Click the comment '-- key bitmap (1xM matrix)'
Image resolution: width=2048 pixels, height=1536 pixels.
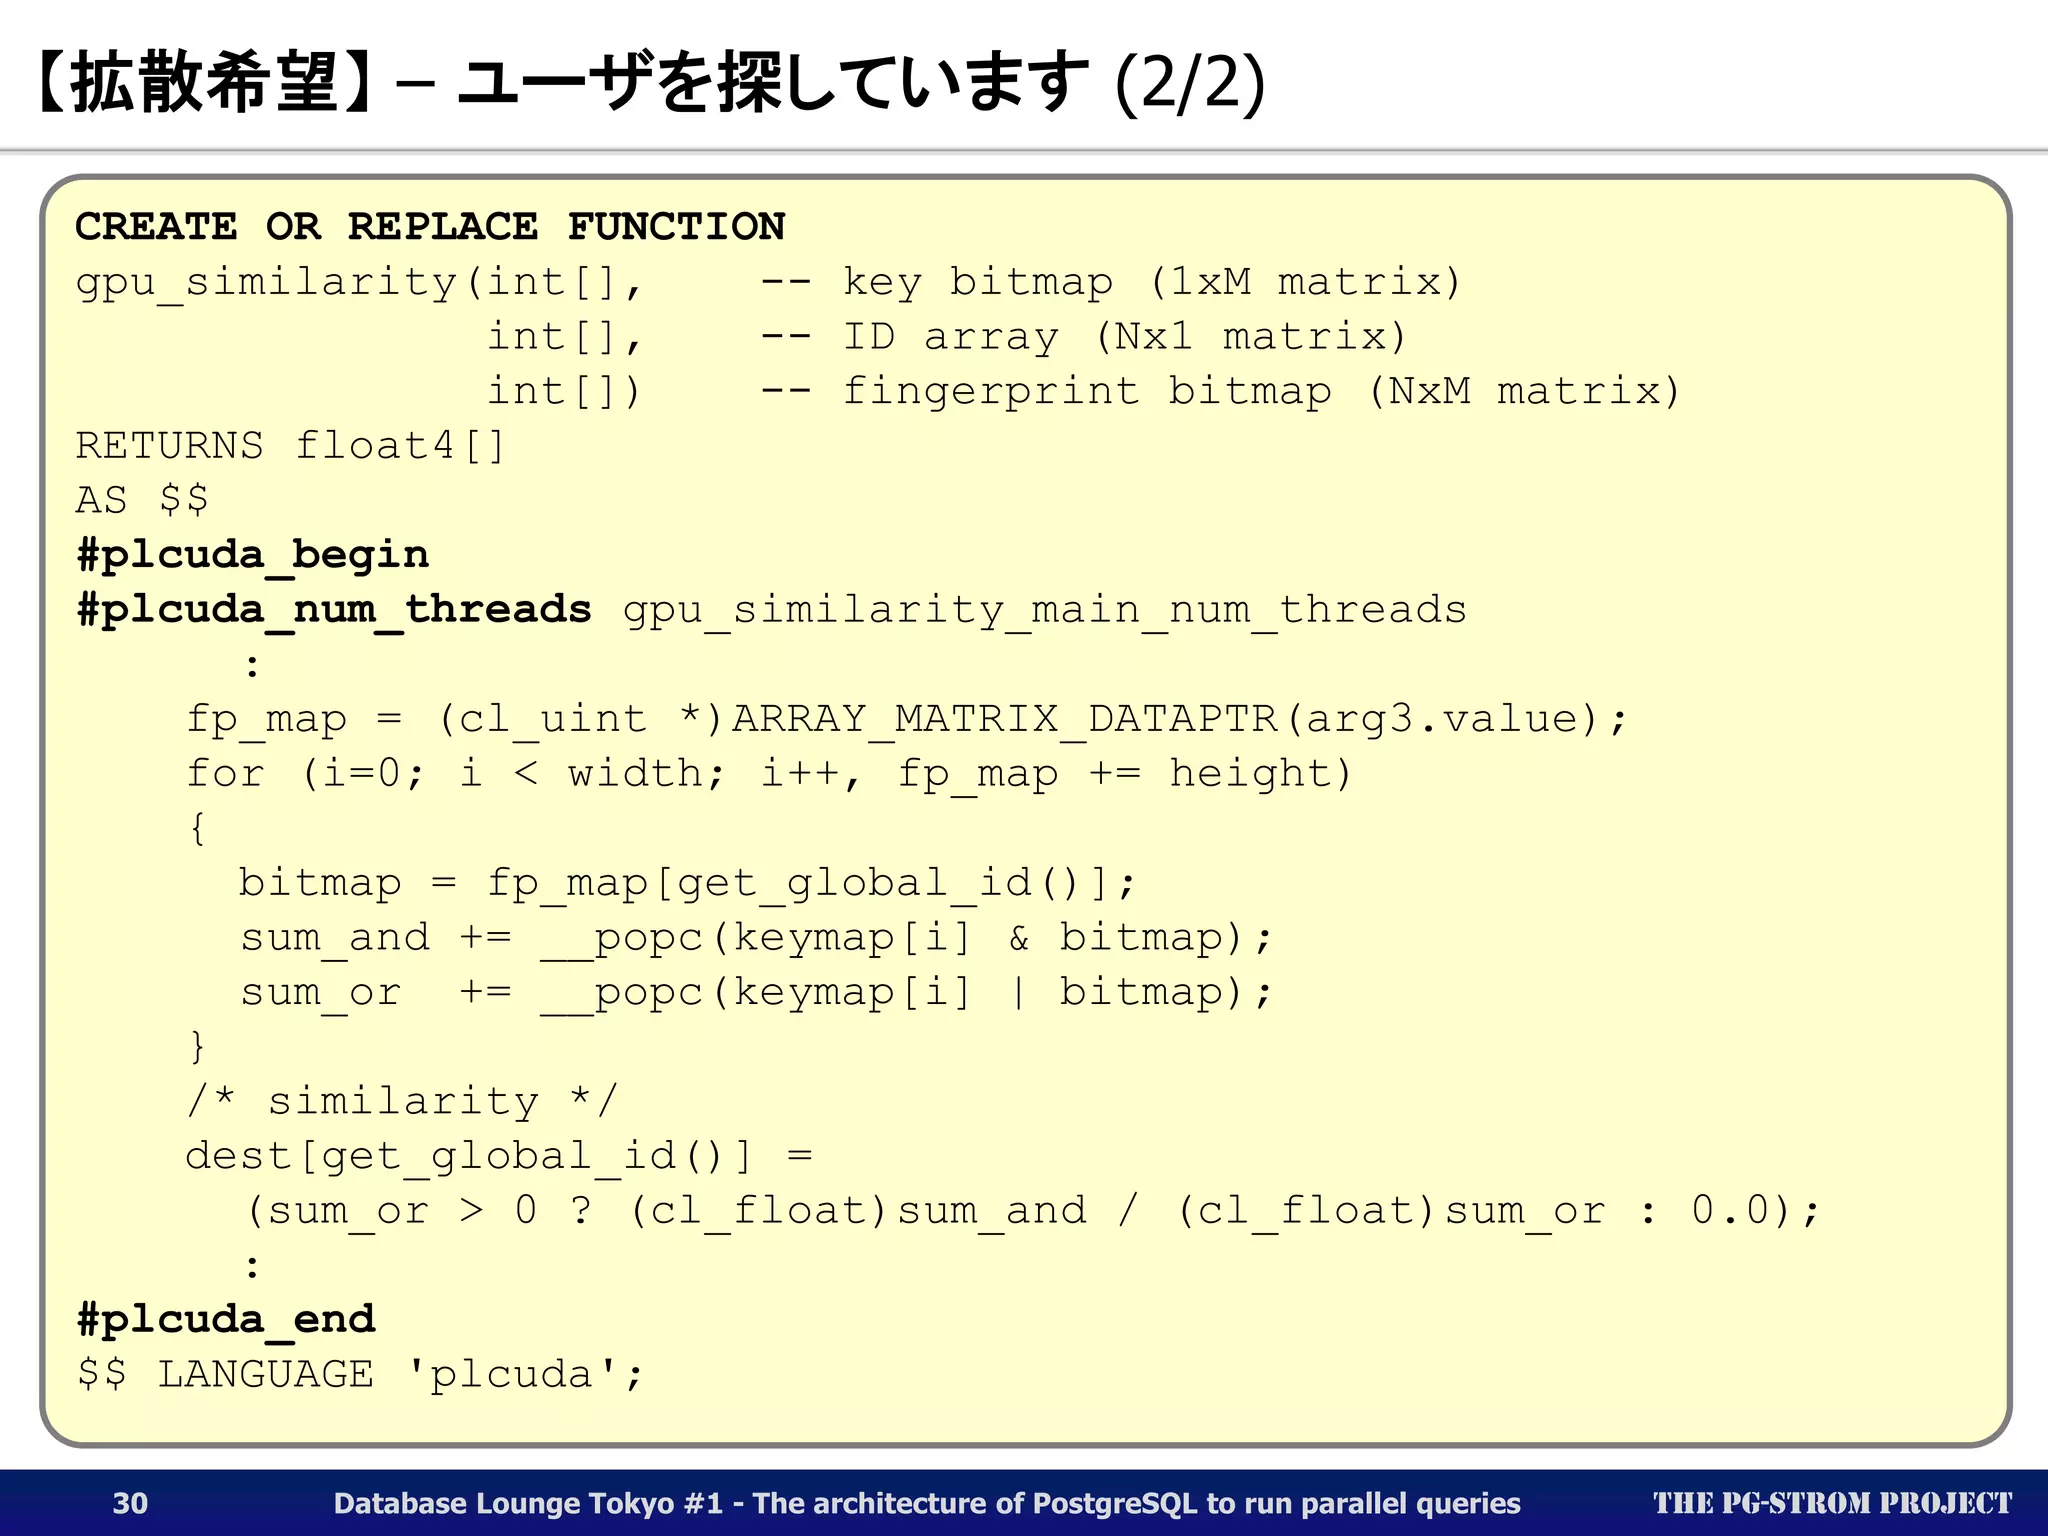coord(1111,283)
